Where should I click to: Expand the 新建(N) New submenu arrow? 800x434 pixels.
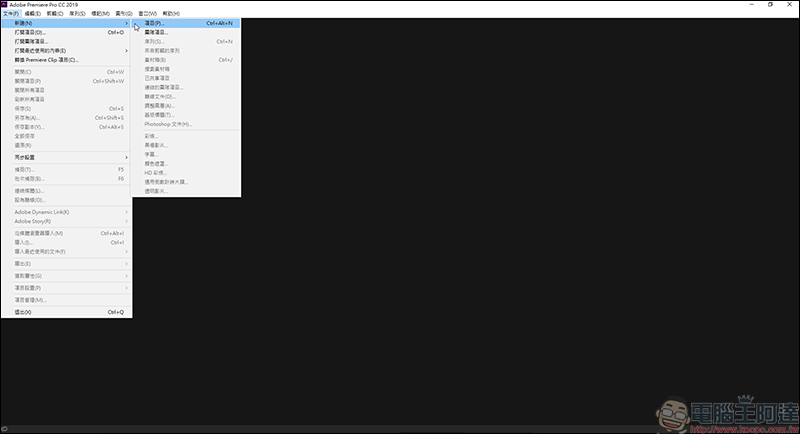(126, 23)
